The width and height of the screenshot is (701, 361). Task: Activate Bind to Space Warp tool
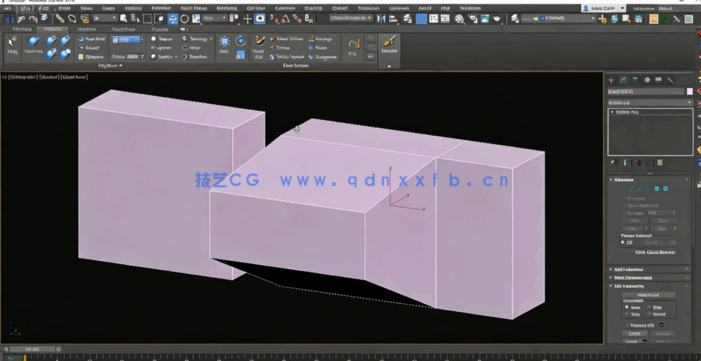click(84, 18)
